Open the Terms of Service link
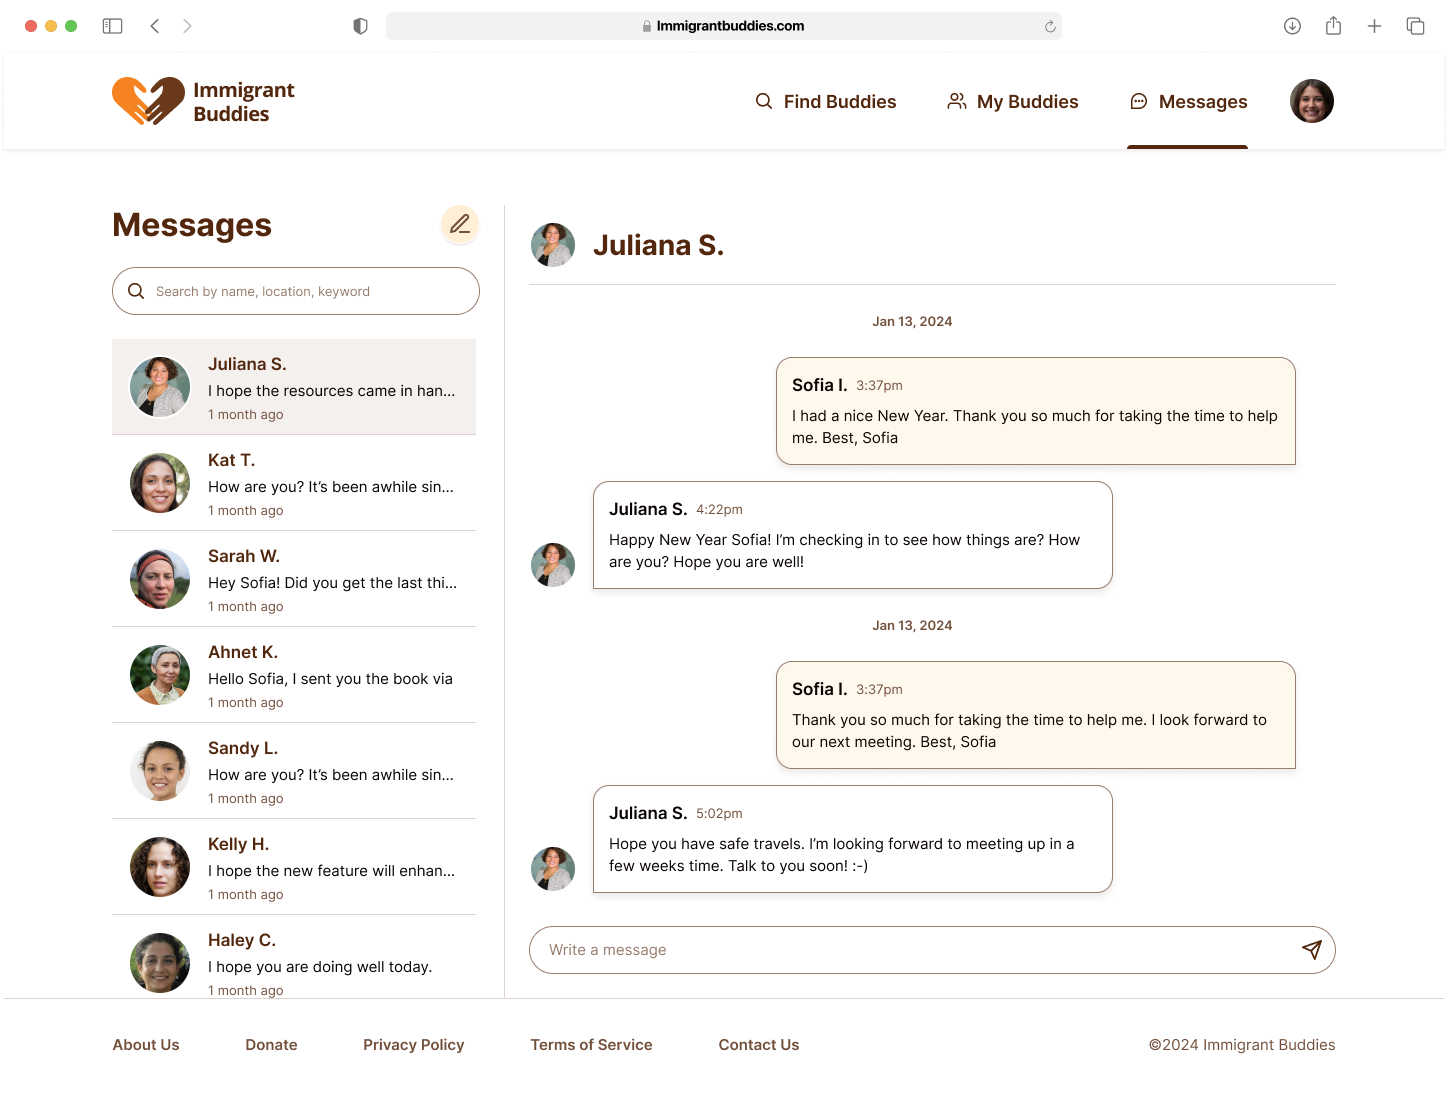This screenshot has width=1448, height=1094. (591, 1045)
